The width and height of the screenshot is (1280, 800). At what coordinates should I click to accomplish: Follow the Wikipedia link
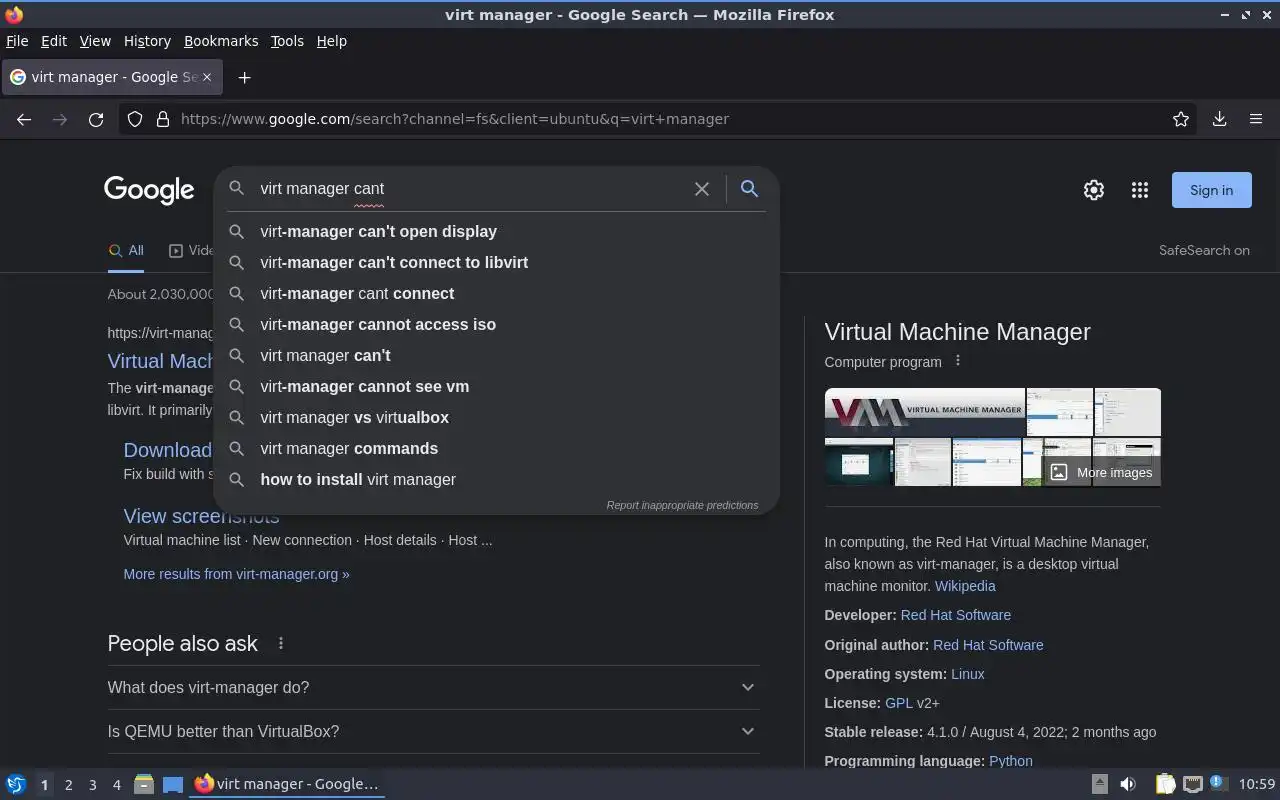pos(965,586)
